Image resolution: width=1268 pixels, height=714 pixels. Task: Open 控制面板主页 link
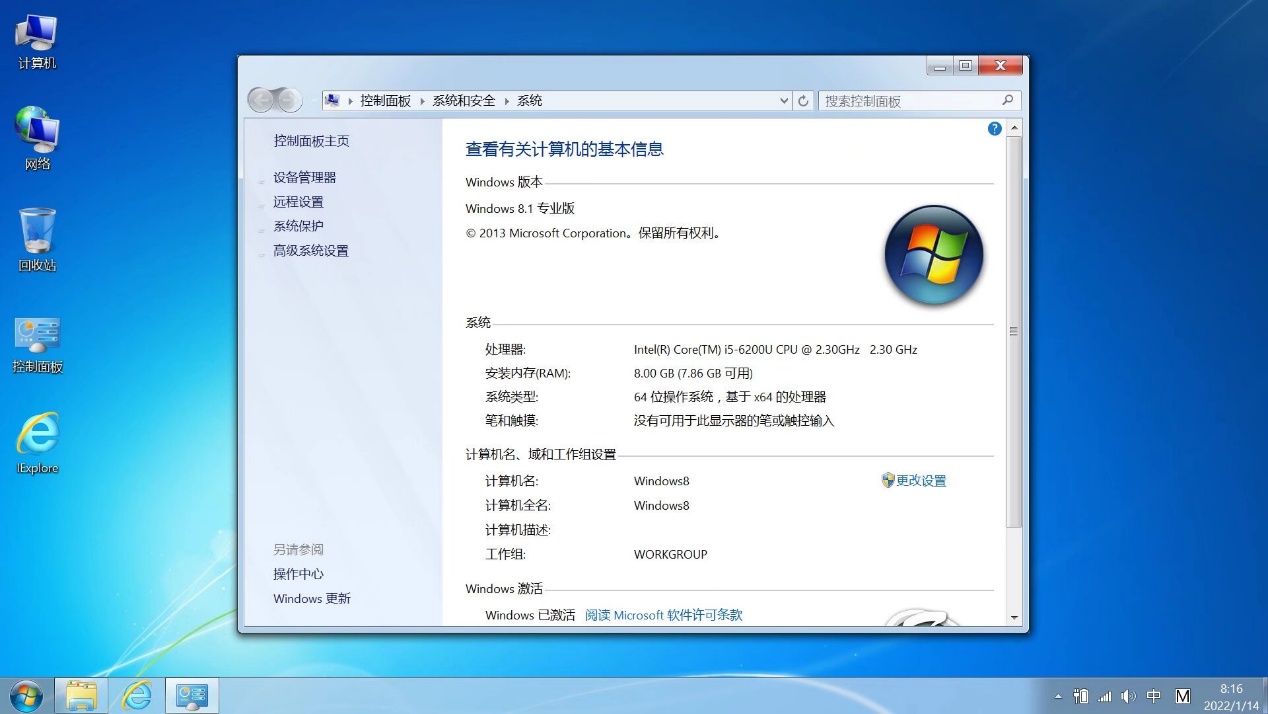(x=311, y=141)
